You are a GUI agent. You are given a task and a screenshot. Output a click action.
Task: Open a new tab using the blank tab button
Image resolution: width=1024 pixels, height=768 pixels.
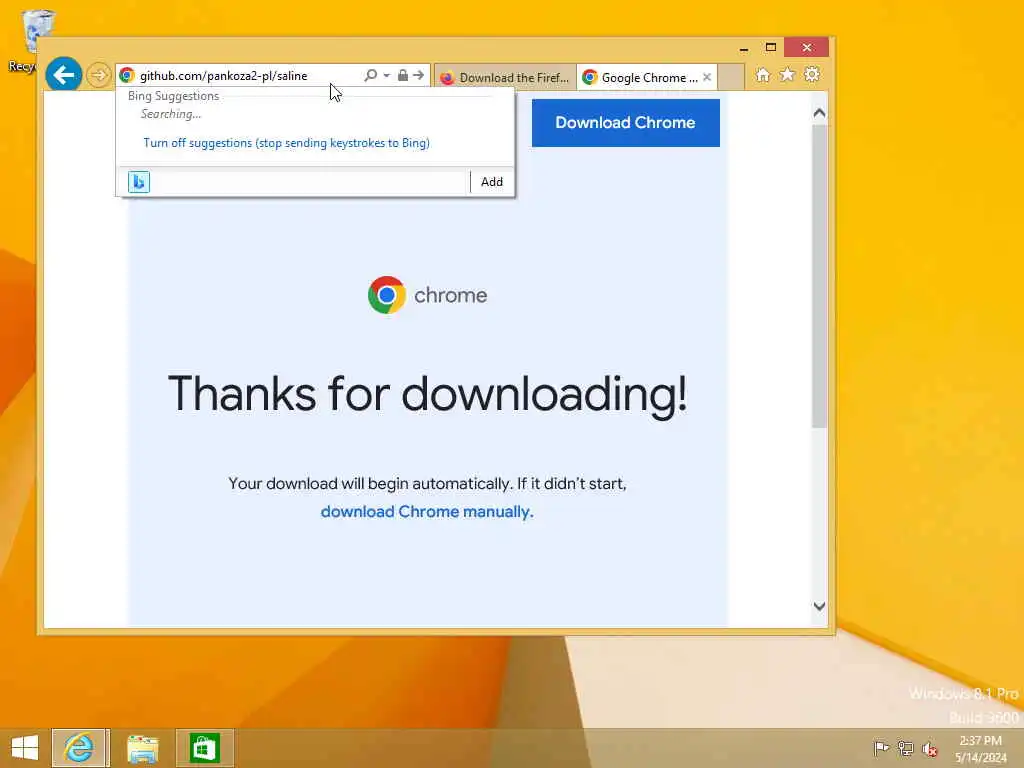[731, 77]
